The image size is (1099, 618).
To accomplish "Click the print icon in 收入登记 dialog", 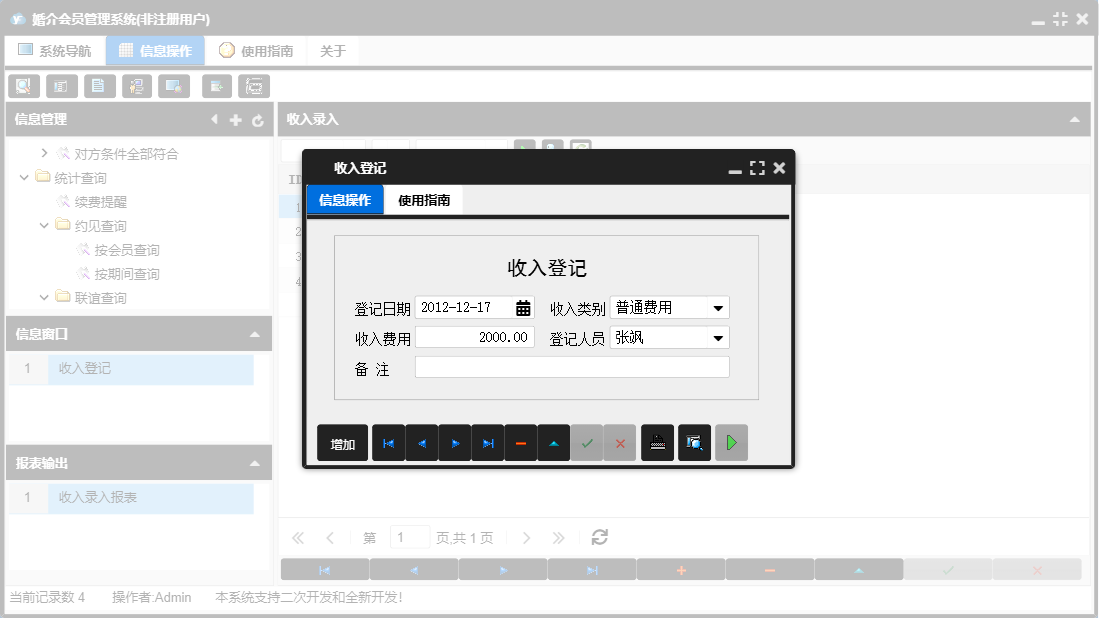I will [655, 442].
